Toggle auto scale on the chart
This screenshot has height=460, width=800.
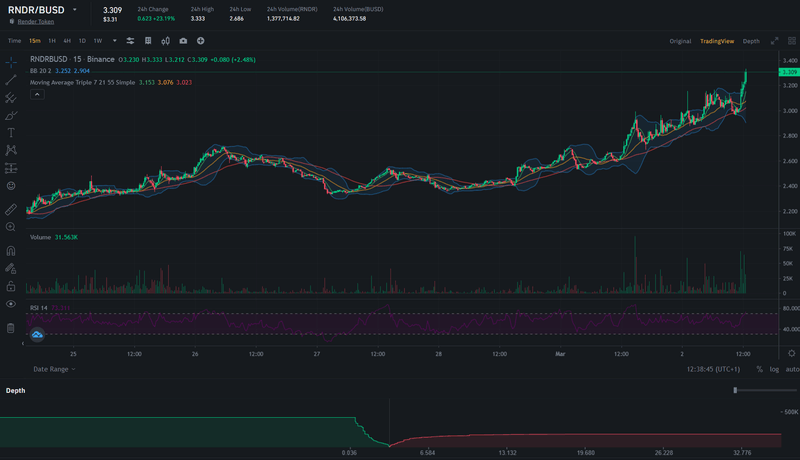point(790,369)
